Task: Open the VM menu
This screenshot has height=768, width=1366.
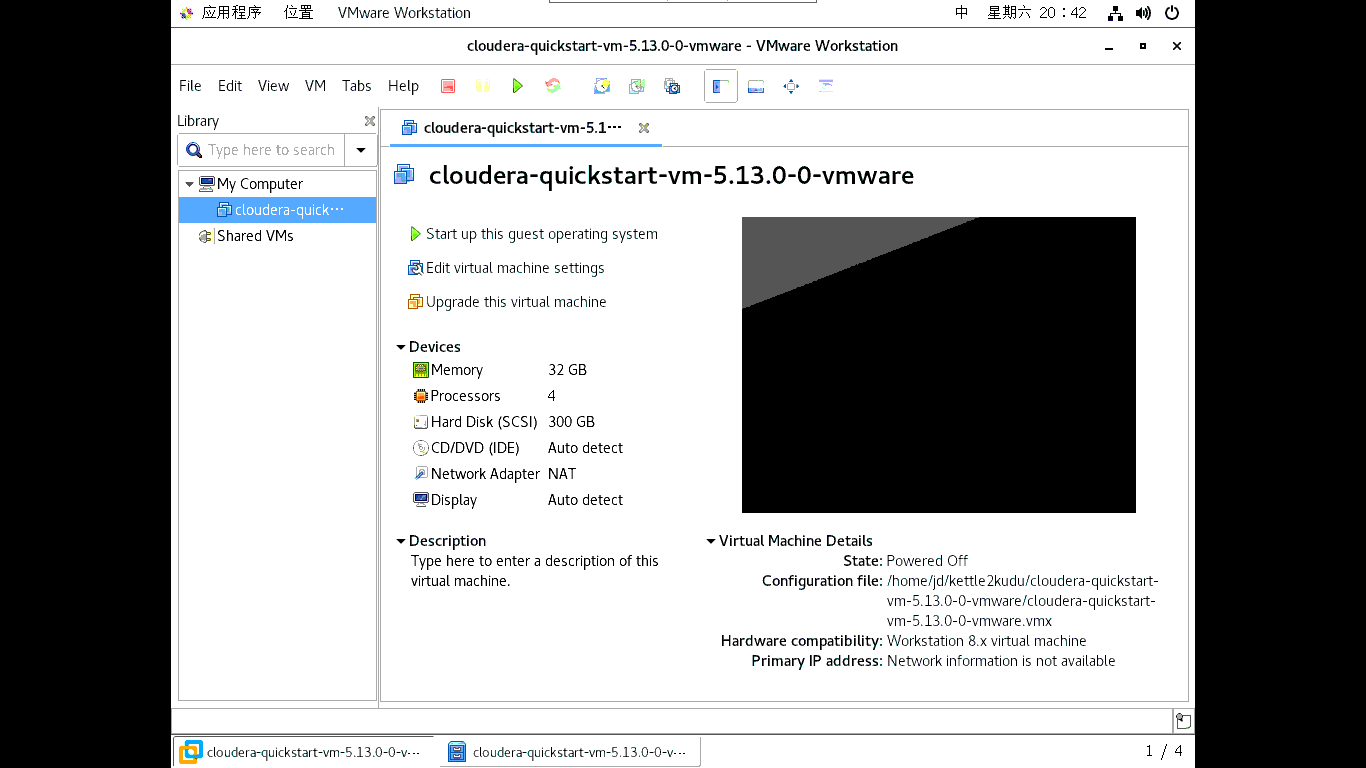Action: tap(315, 86)
